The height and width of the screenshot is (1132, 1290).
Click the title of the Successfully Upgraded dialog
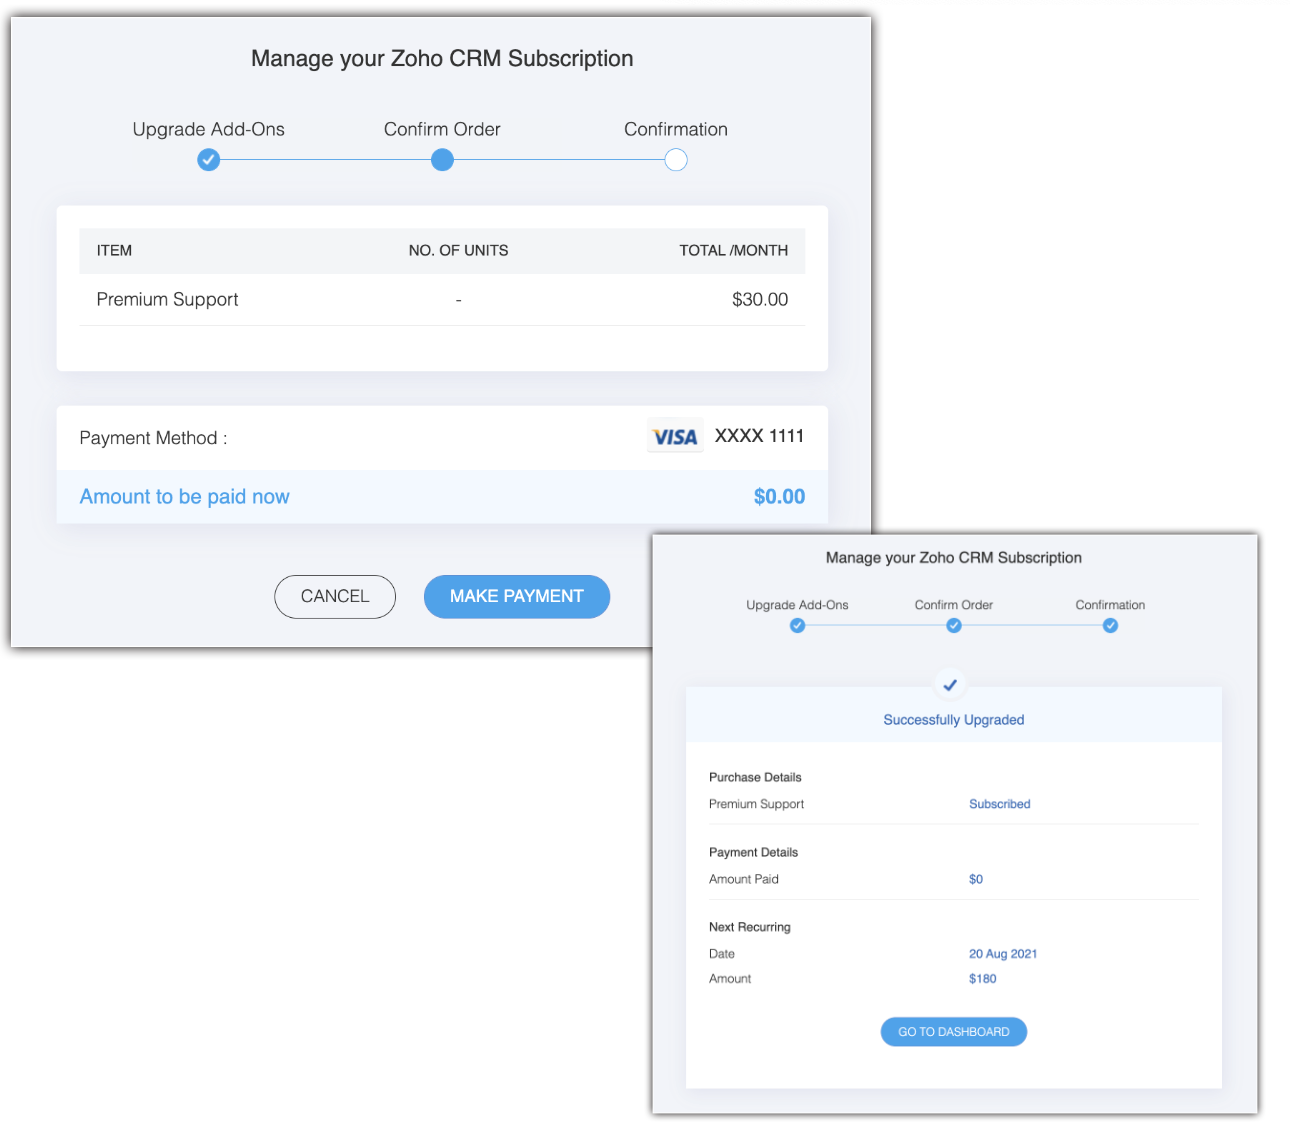point(954,558)
